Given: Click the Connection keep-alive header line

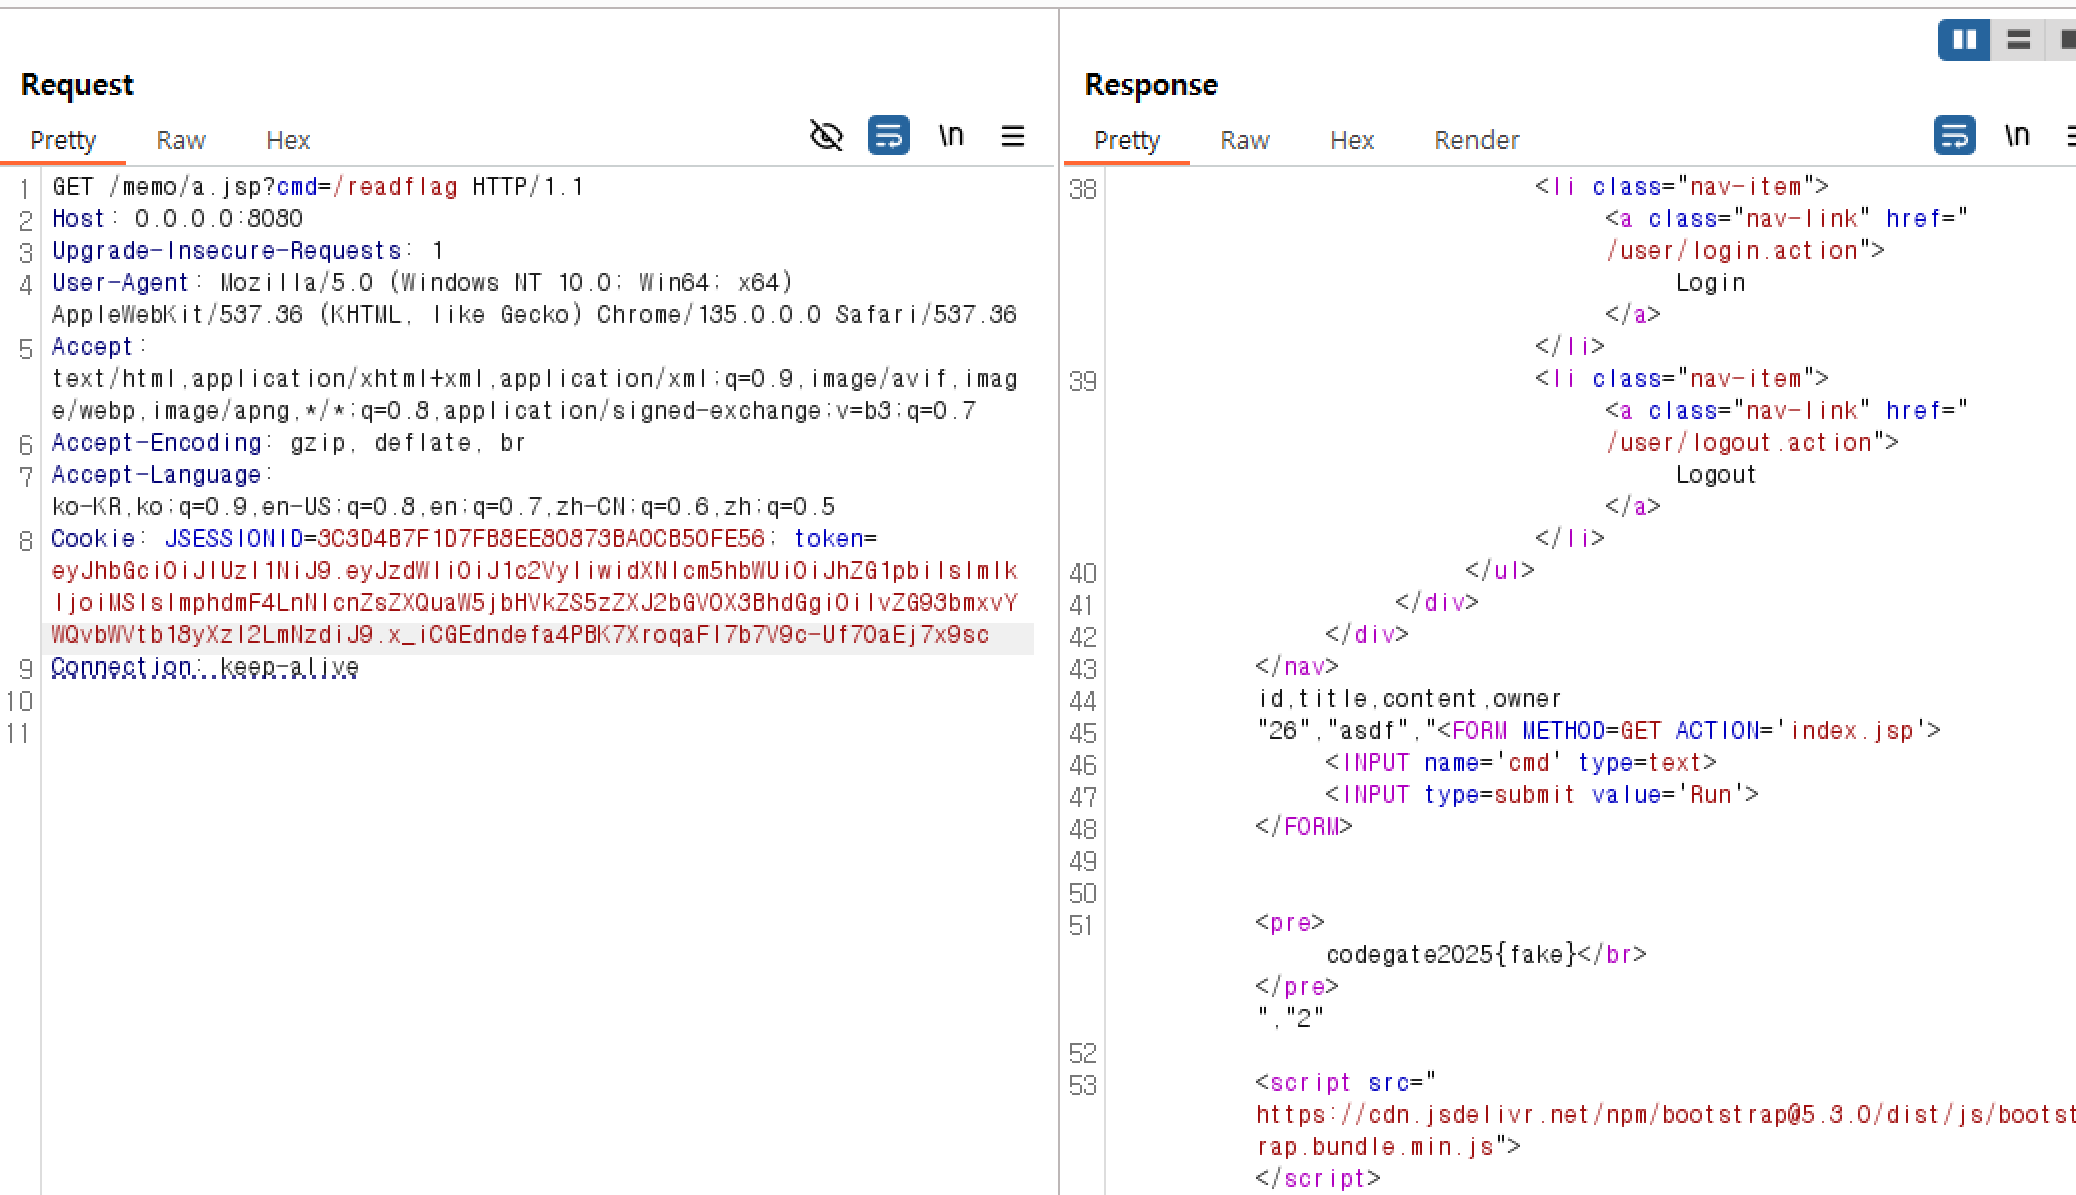Looking at the screenshot, I should (x=205, y=667).
